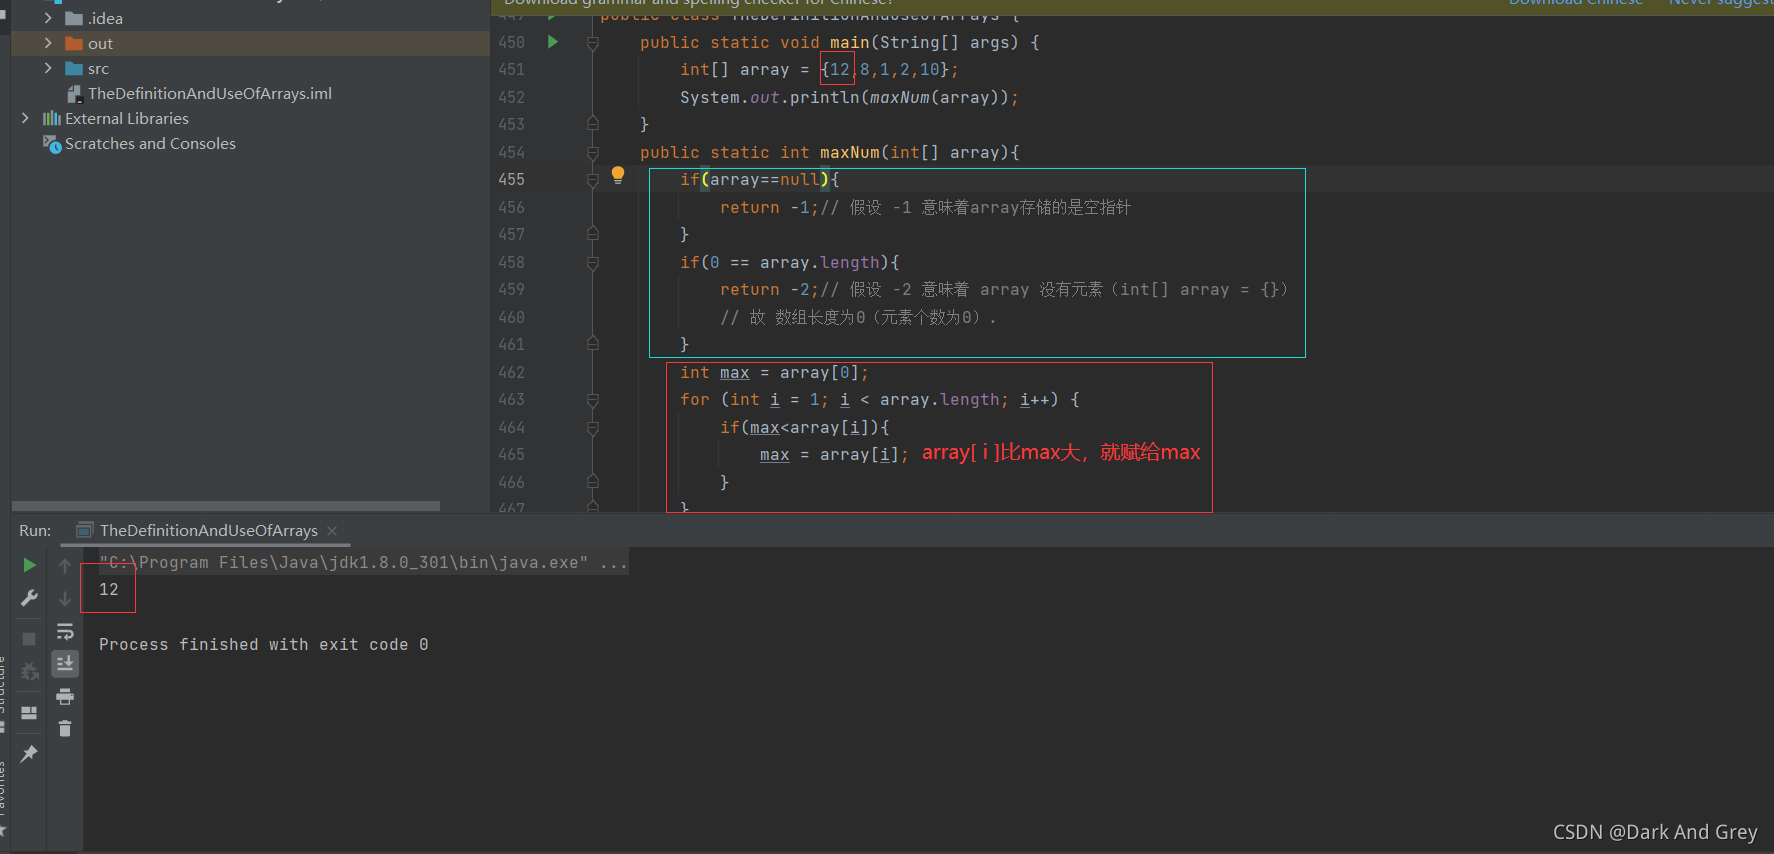The height and width of the screenshot is (854, 1774).
Task: Click line number 455 in gutter
Action: pyautogui.click(x=511, y=180)
